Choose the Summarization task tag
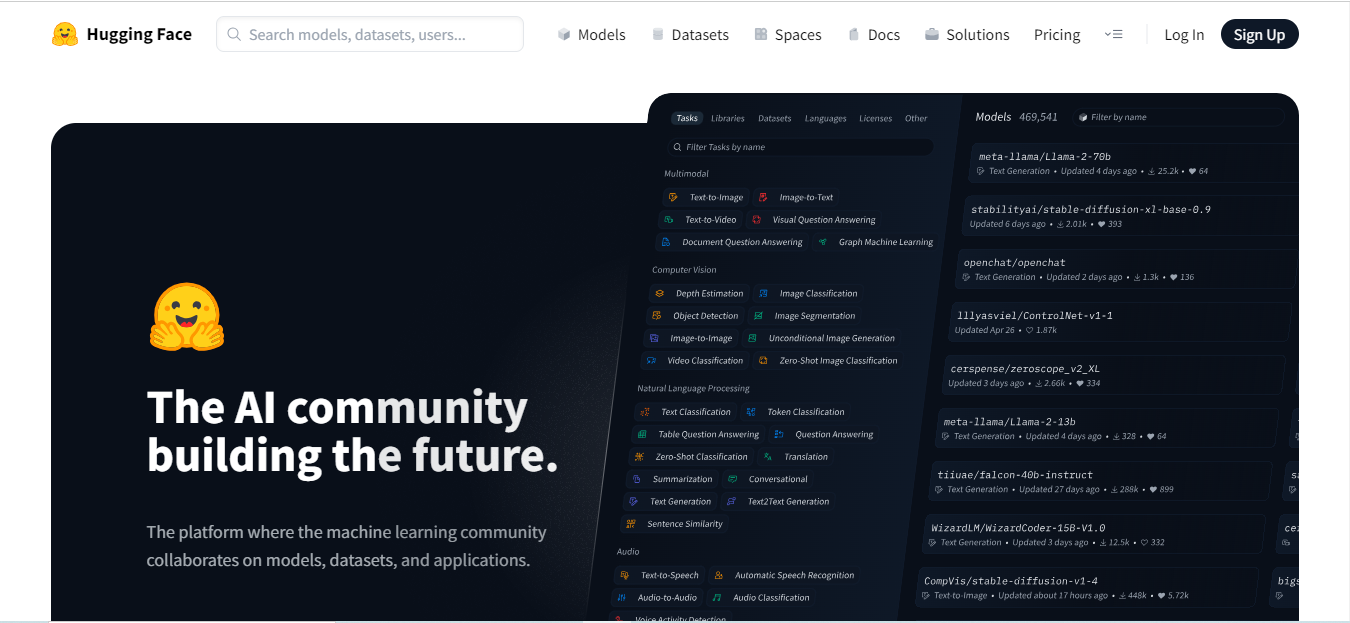Screen dimensions: 1350x623 point(674,479)
